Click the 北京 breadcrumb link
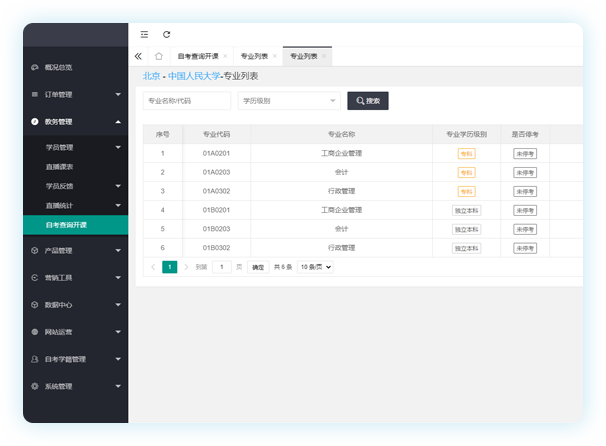 (151, 76)
